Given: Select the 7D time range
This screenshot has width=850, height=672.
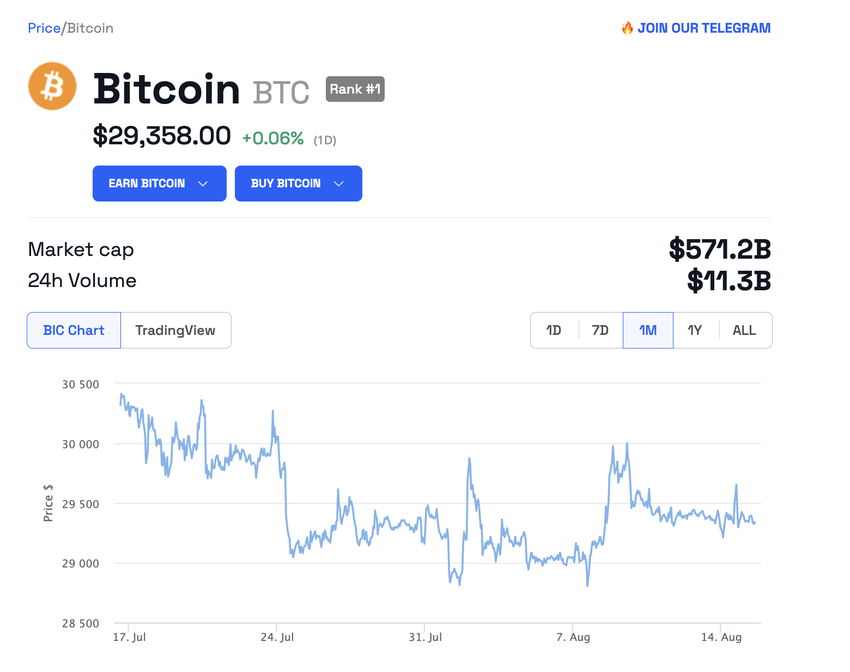Looking at the screenshot, I should [600, 330].
